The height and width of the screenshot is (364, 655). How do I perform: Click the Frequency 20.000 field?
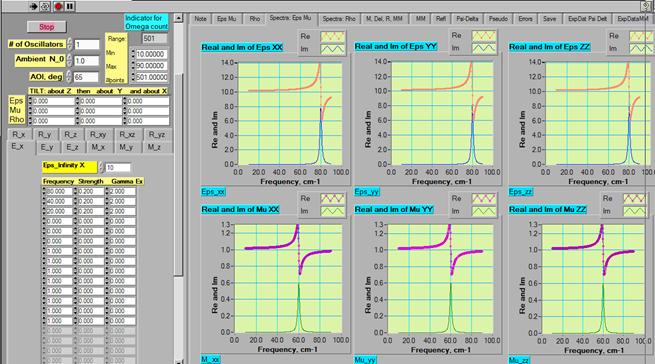(x=59, y=211)
